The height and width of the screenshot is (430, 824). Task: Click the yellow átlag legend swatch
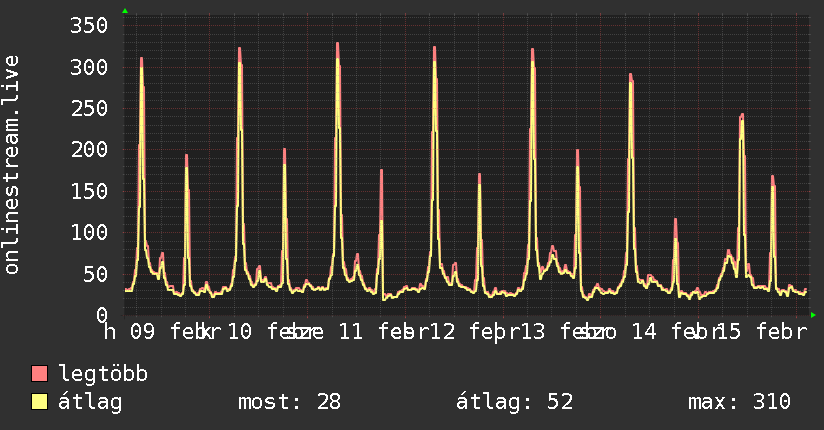pos(39,401)
